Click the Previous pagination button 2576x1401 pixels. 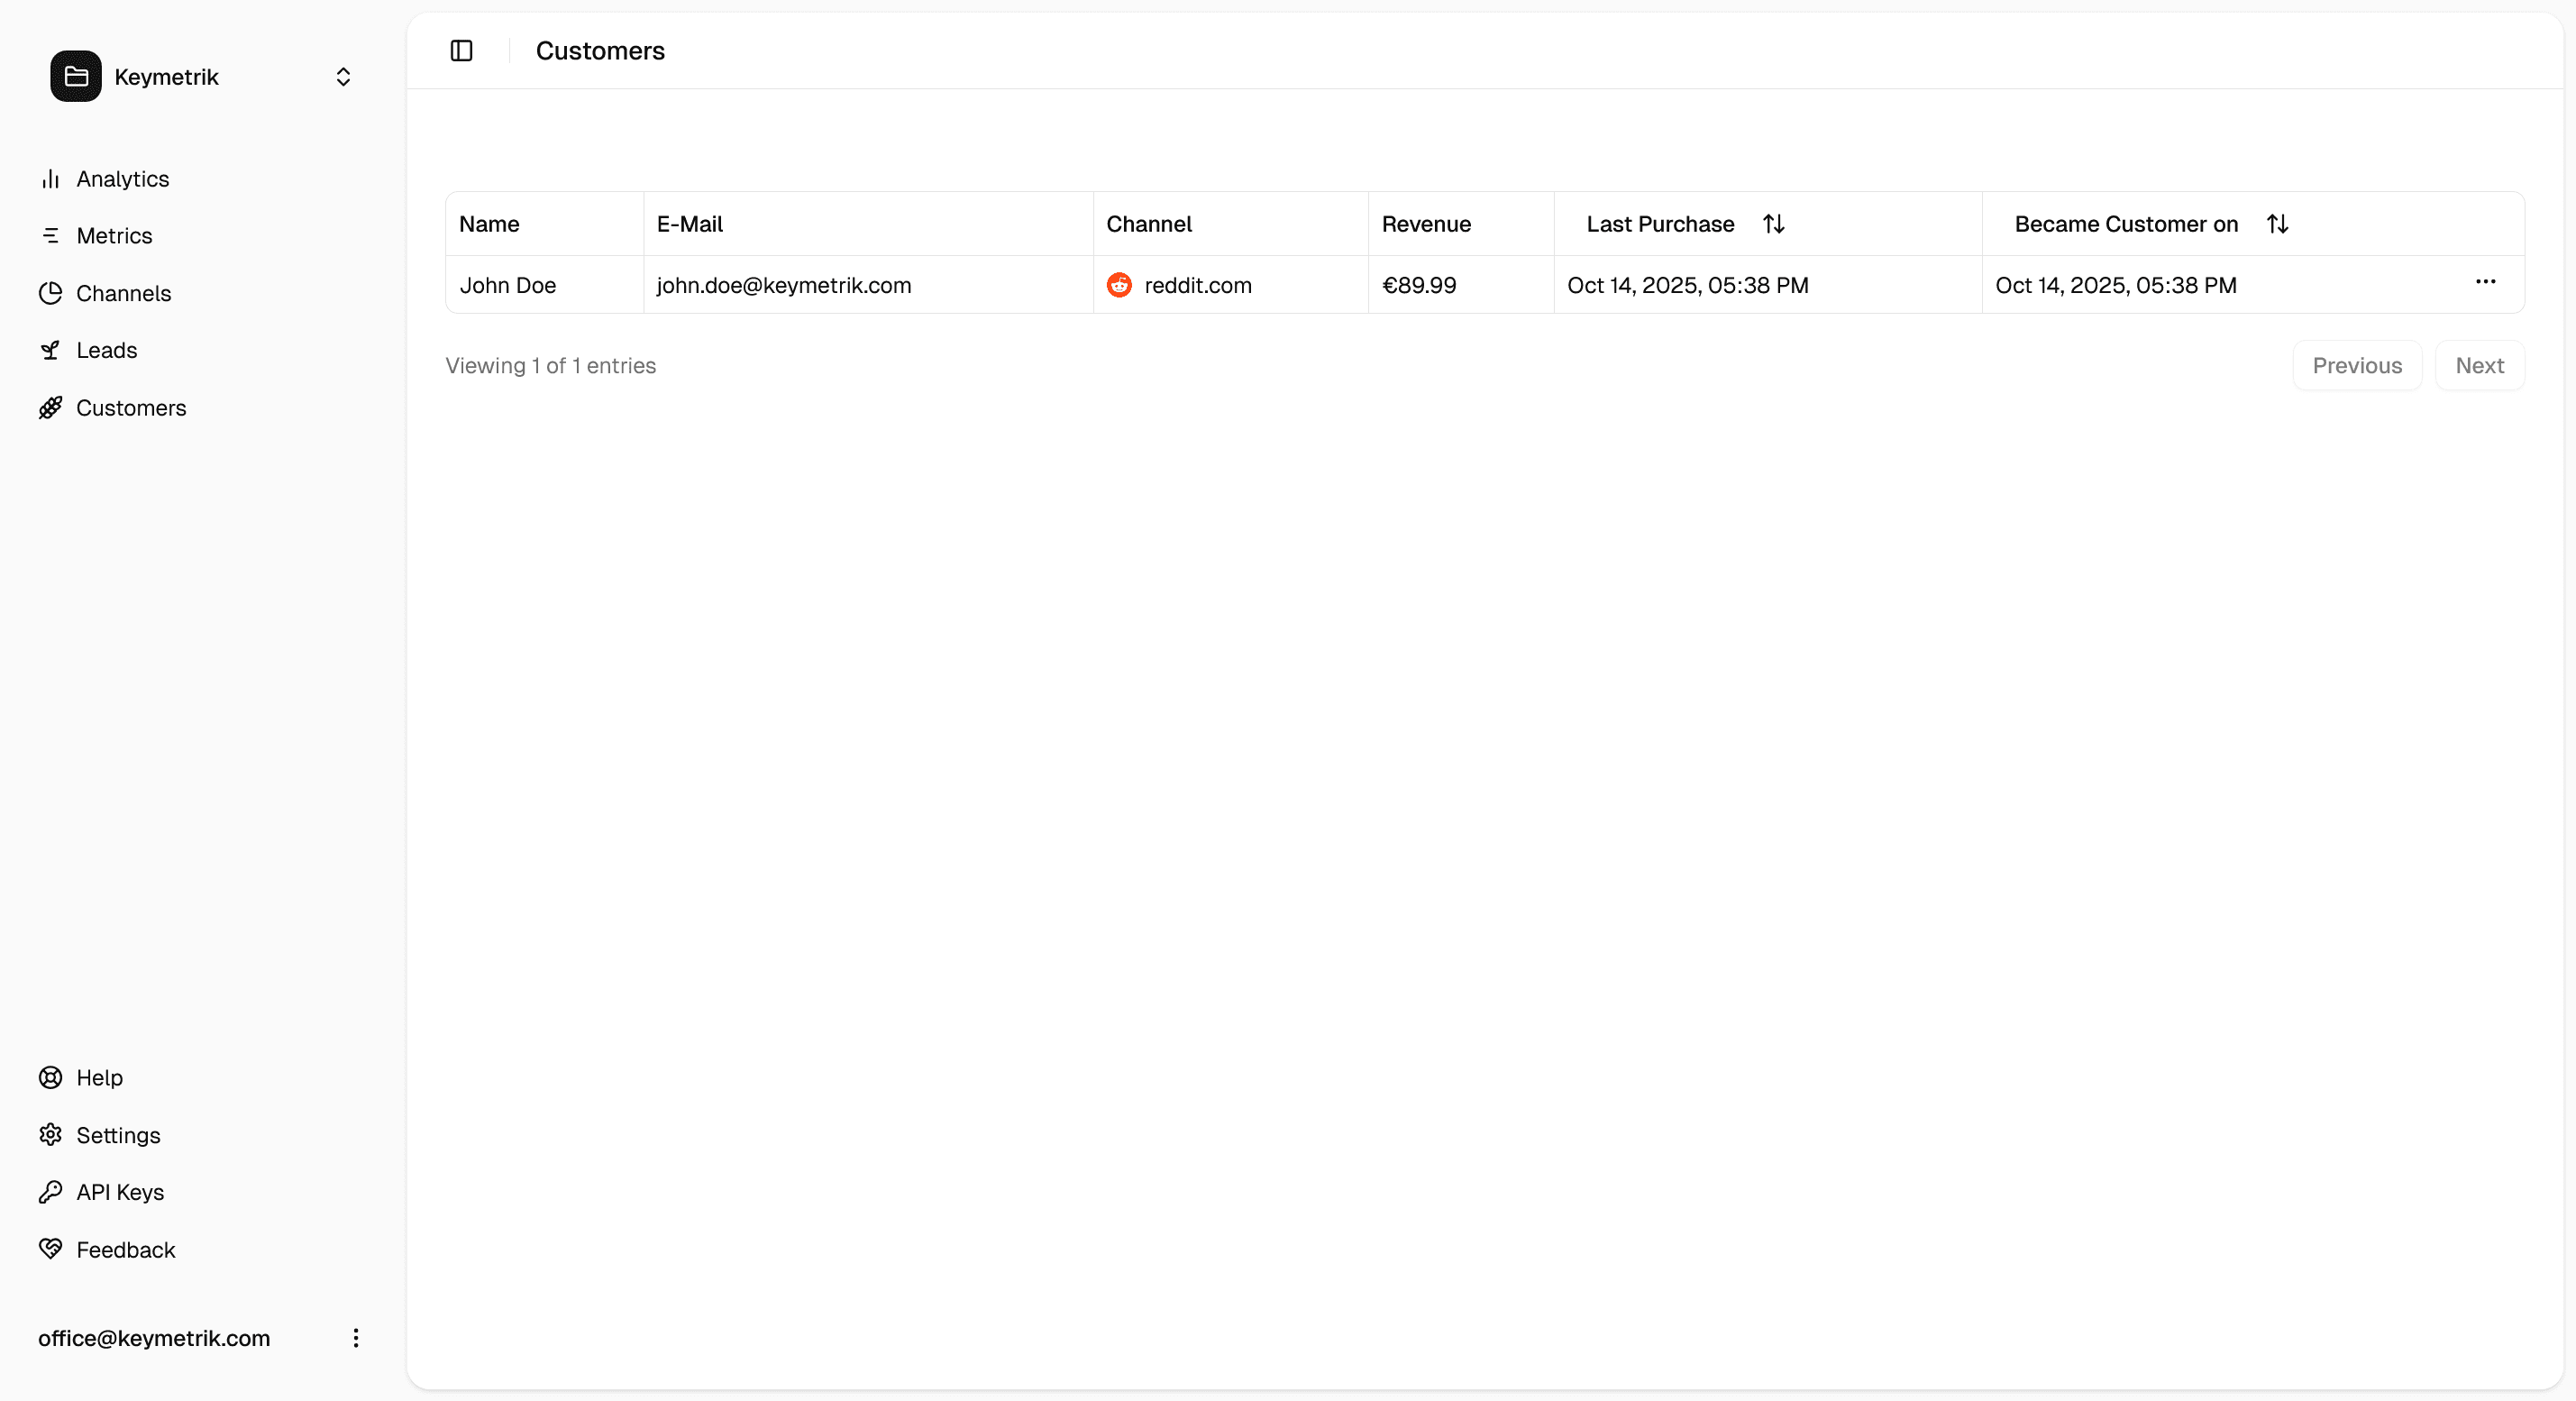pyautogui.click(x=2356, y=366)
